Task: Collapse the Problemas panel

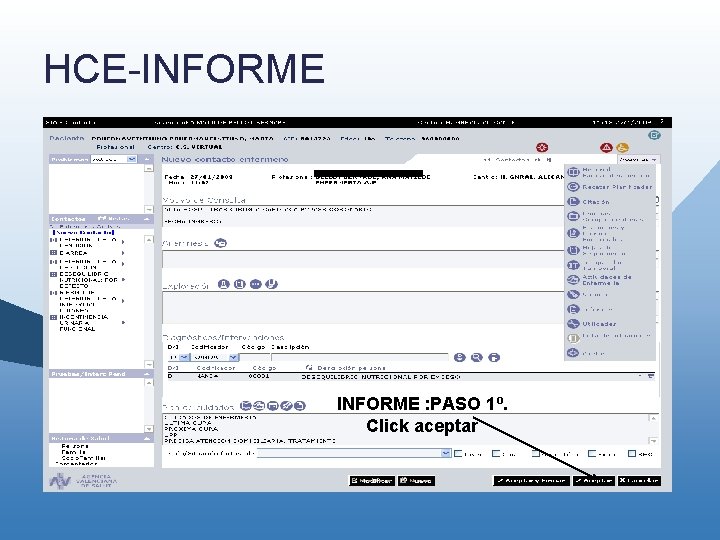Action: (147, 159)
